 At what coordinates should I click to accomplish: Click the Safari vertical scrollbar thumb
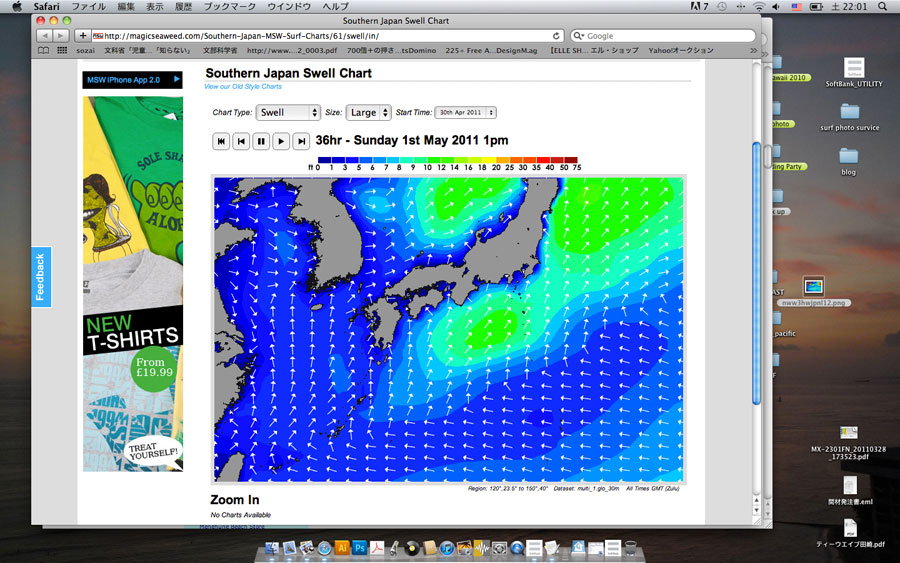click(756, 273)
